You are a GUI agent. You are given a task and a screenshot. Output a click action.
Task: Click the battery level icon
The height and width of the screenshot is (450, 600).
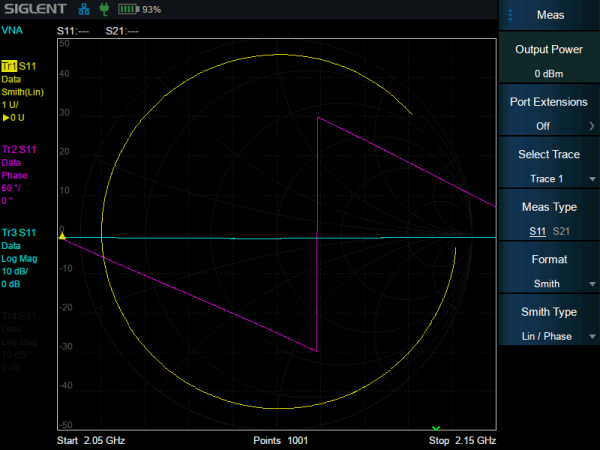click(x=128, y=9)
